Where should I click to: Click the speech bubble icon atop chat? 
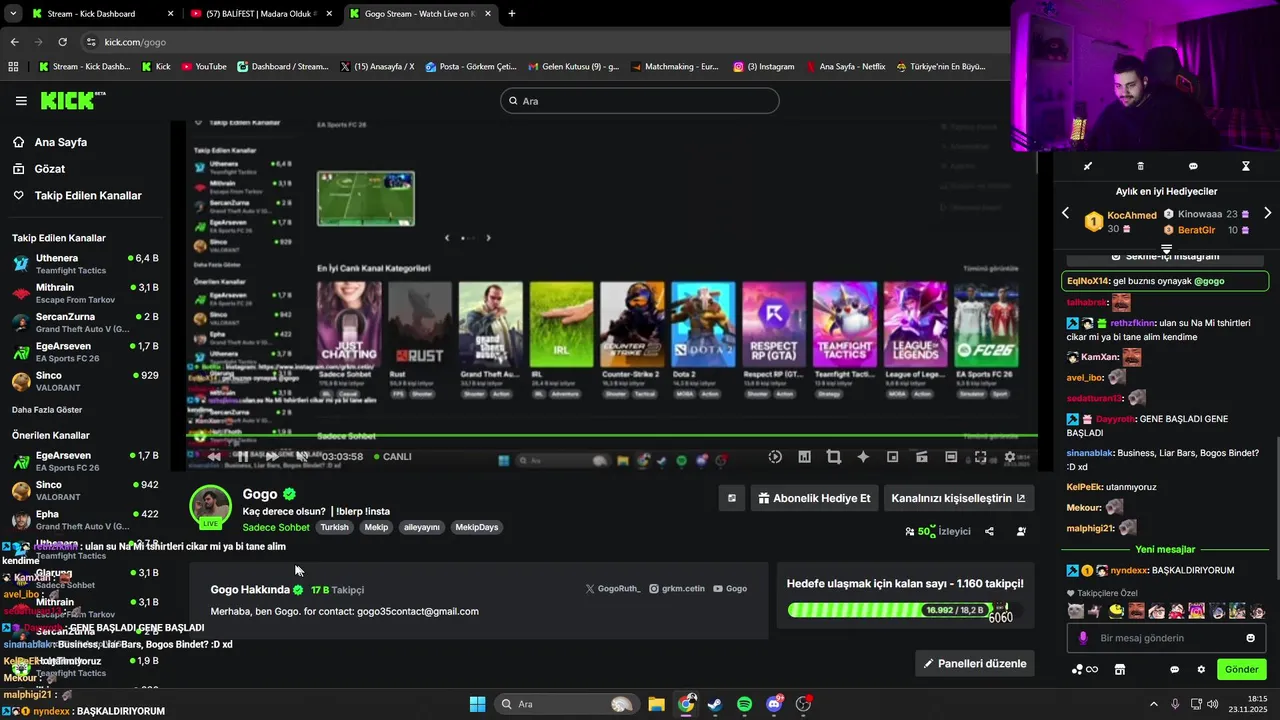tap(1193, 166)
